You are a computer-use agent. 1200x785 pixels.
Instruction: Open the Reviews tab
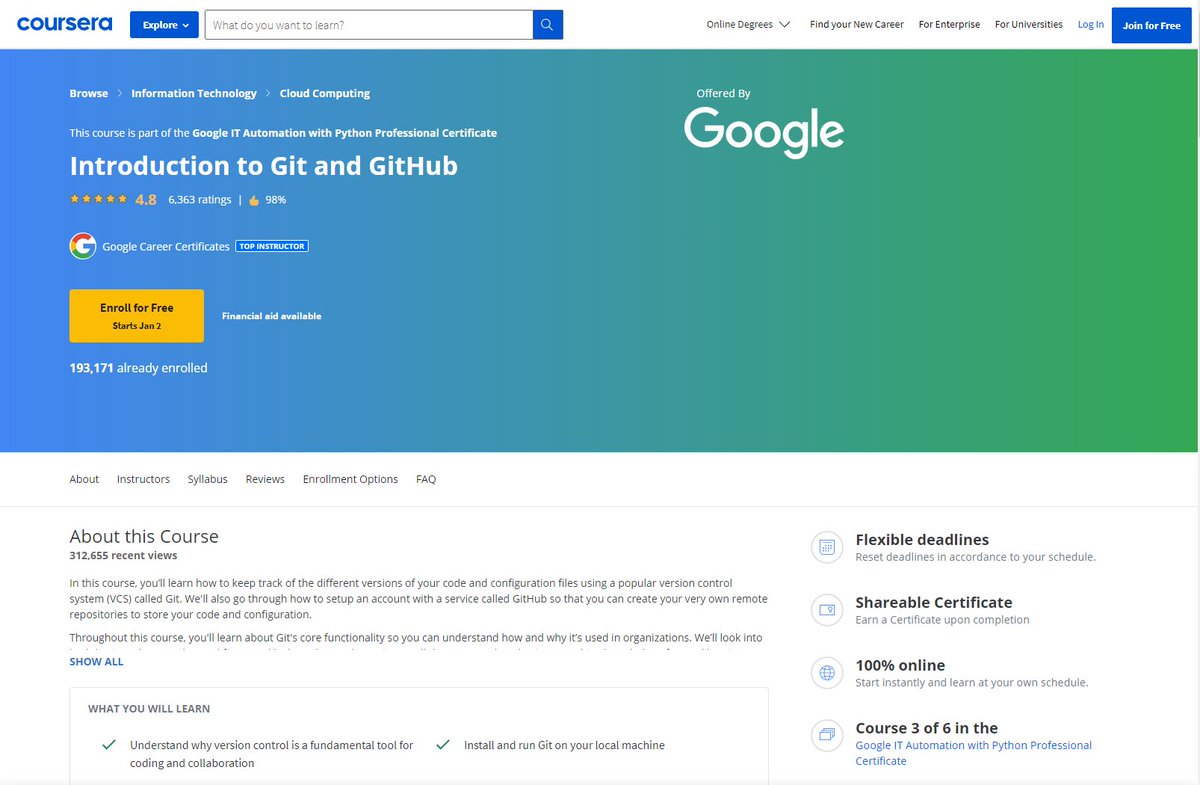264,479
